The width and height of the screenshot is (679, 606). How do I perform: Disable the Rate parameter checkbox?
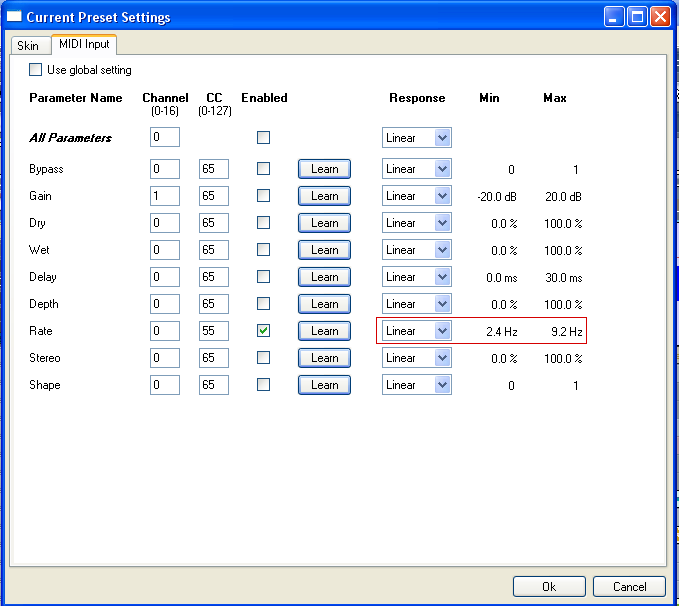click(263, 331)
